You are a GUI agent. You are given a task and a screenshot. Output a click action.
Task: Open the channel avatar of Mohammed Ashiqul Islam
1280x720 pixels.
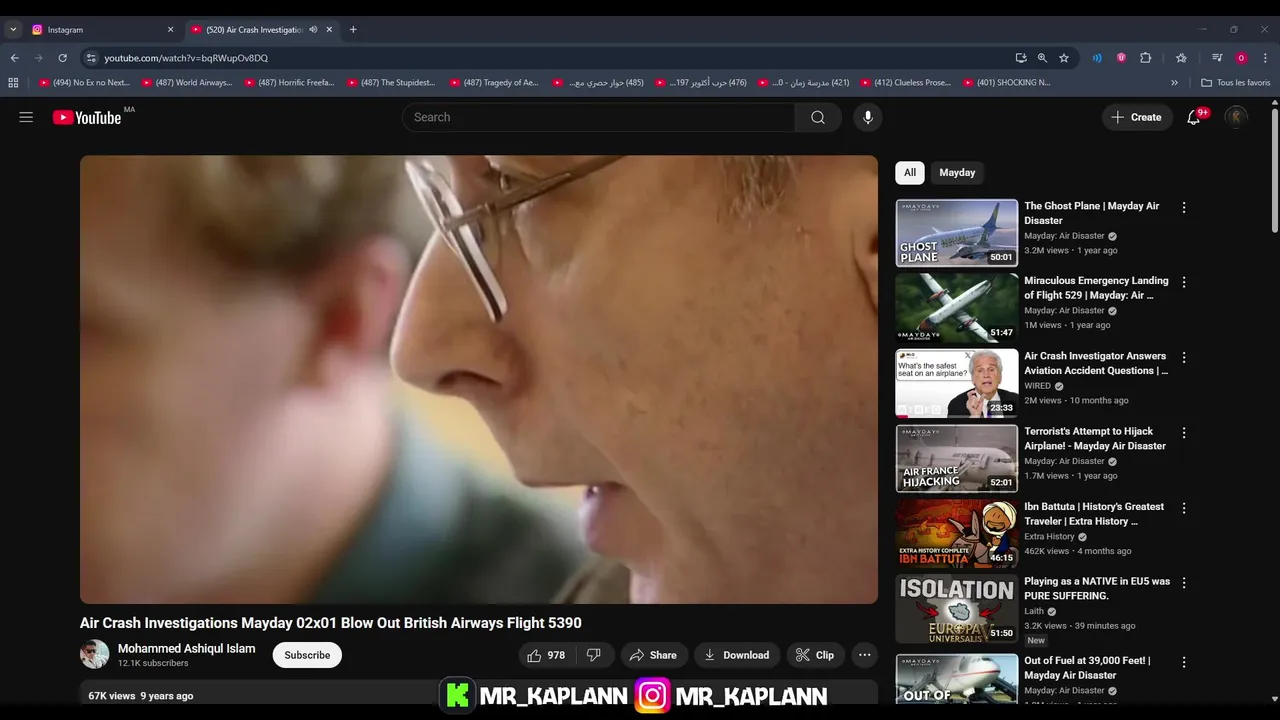pos(94,655)
